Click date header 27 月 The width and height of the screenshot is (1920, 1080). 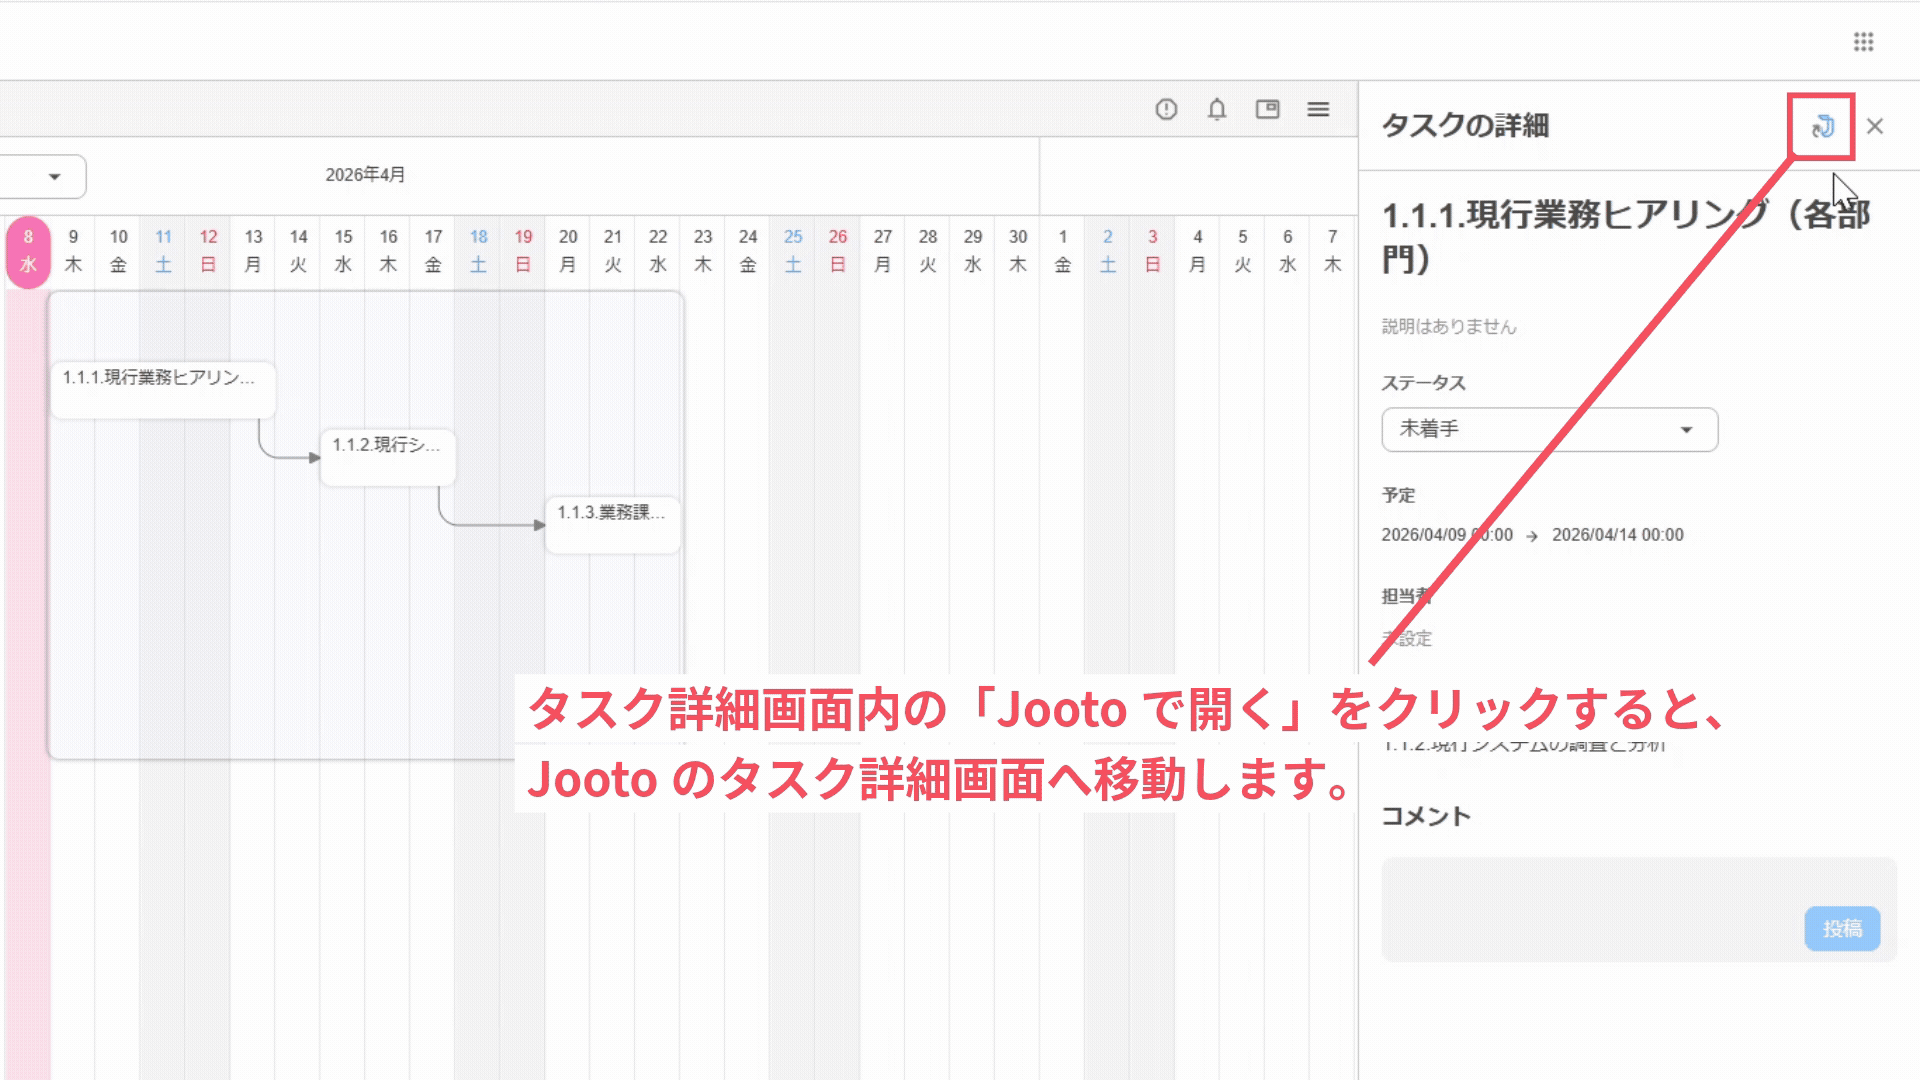pos(883,251)
